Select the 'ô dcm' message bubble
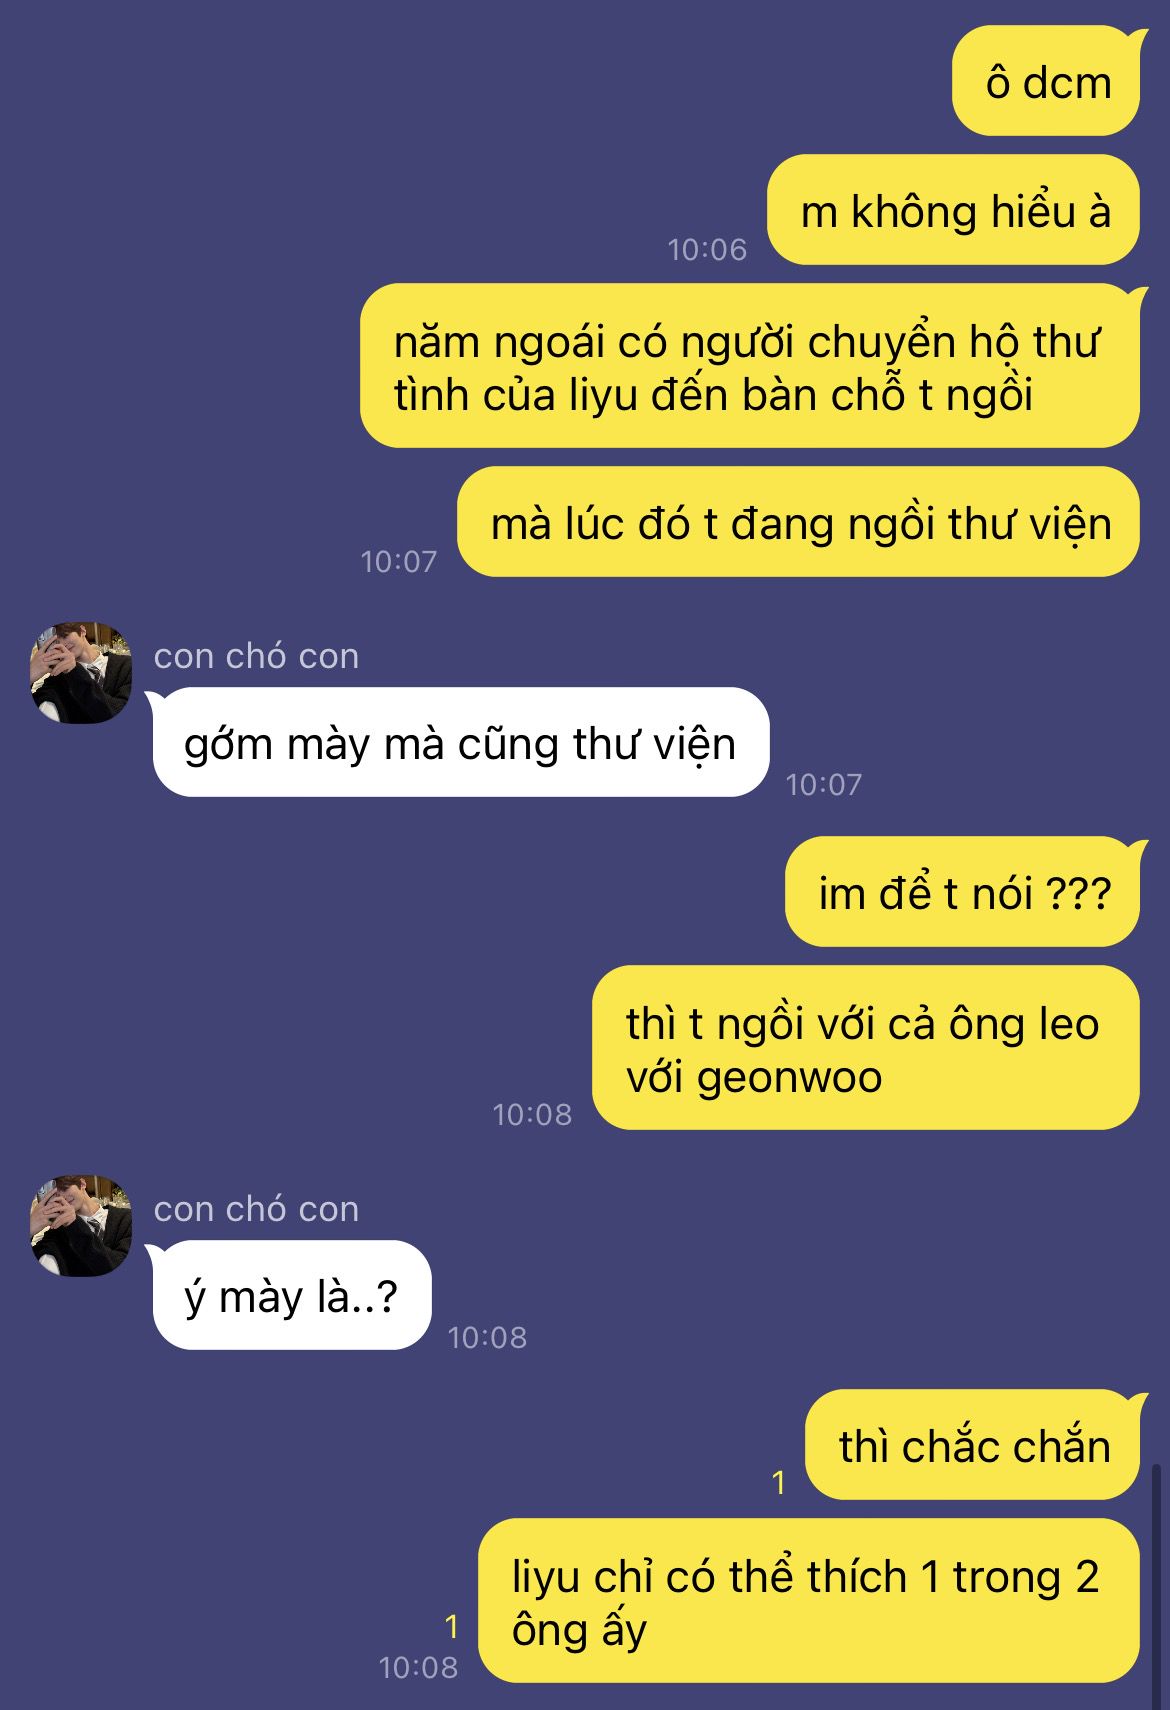The width and height of the screenshot is (1170, 1710). (x=1046, y=81)
